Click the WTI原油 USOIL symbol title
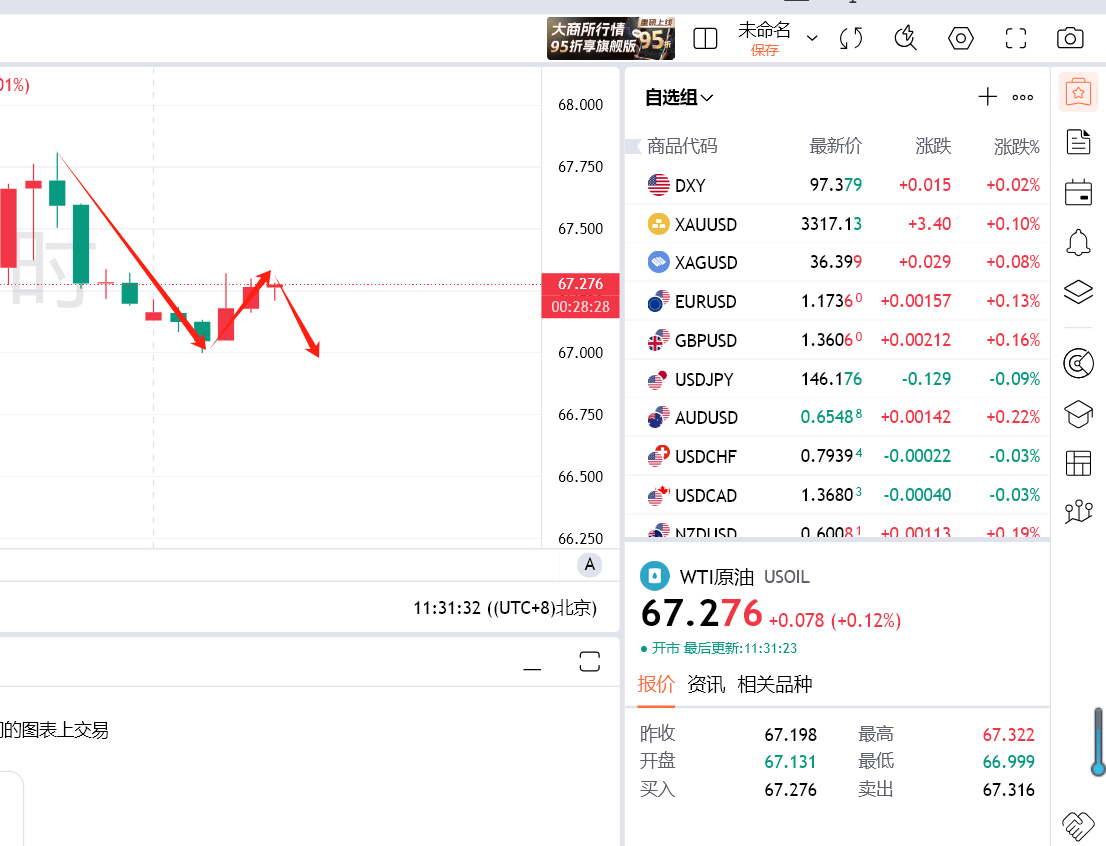Screen dimensions: 1106x846 [744, 577]
